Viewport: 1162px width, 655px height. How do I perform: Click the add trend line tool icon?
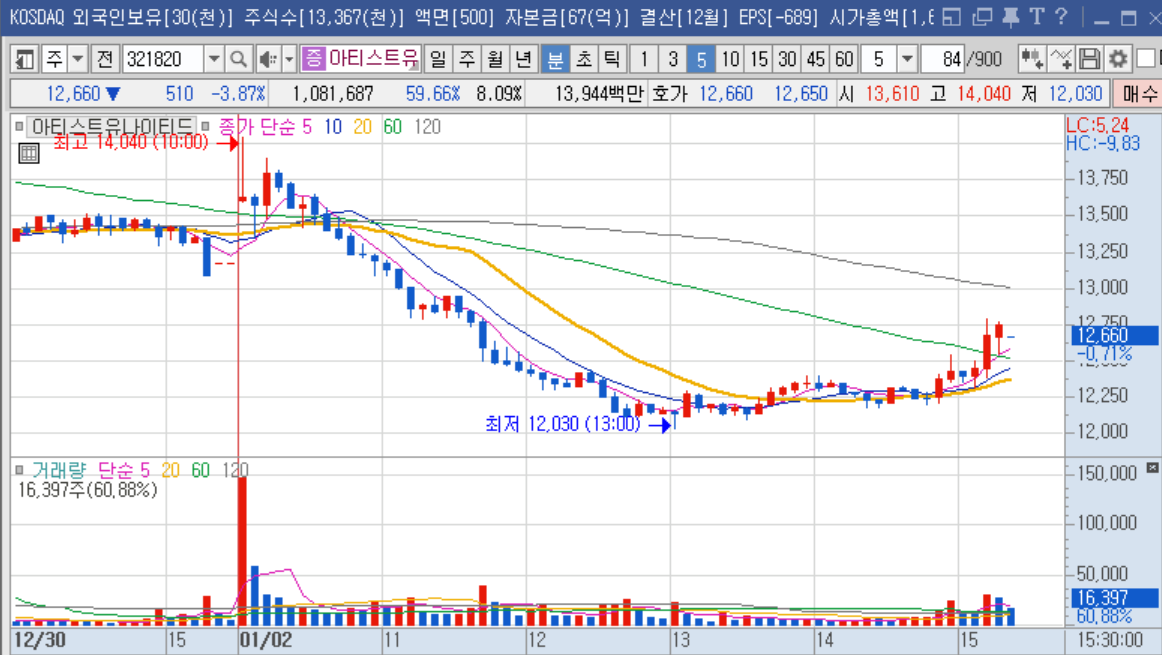point(1061,59)
